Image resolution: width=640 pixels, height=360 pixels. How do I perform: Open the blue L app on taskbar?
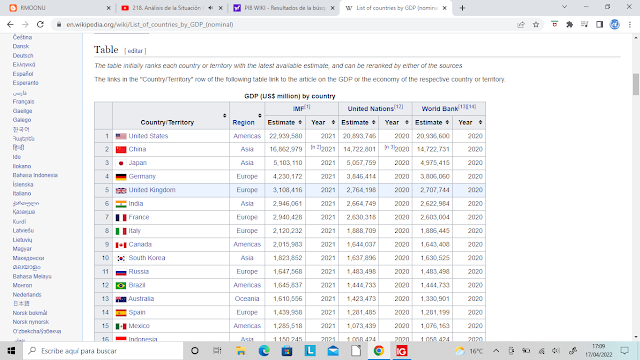click(310, 351)
